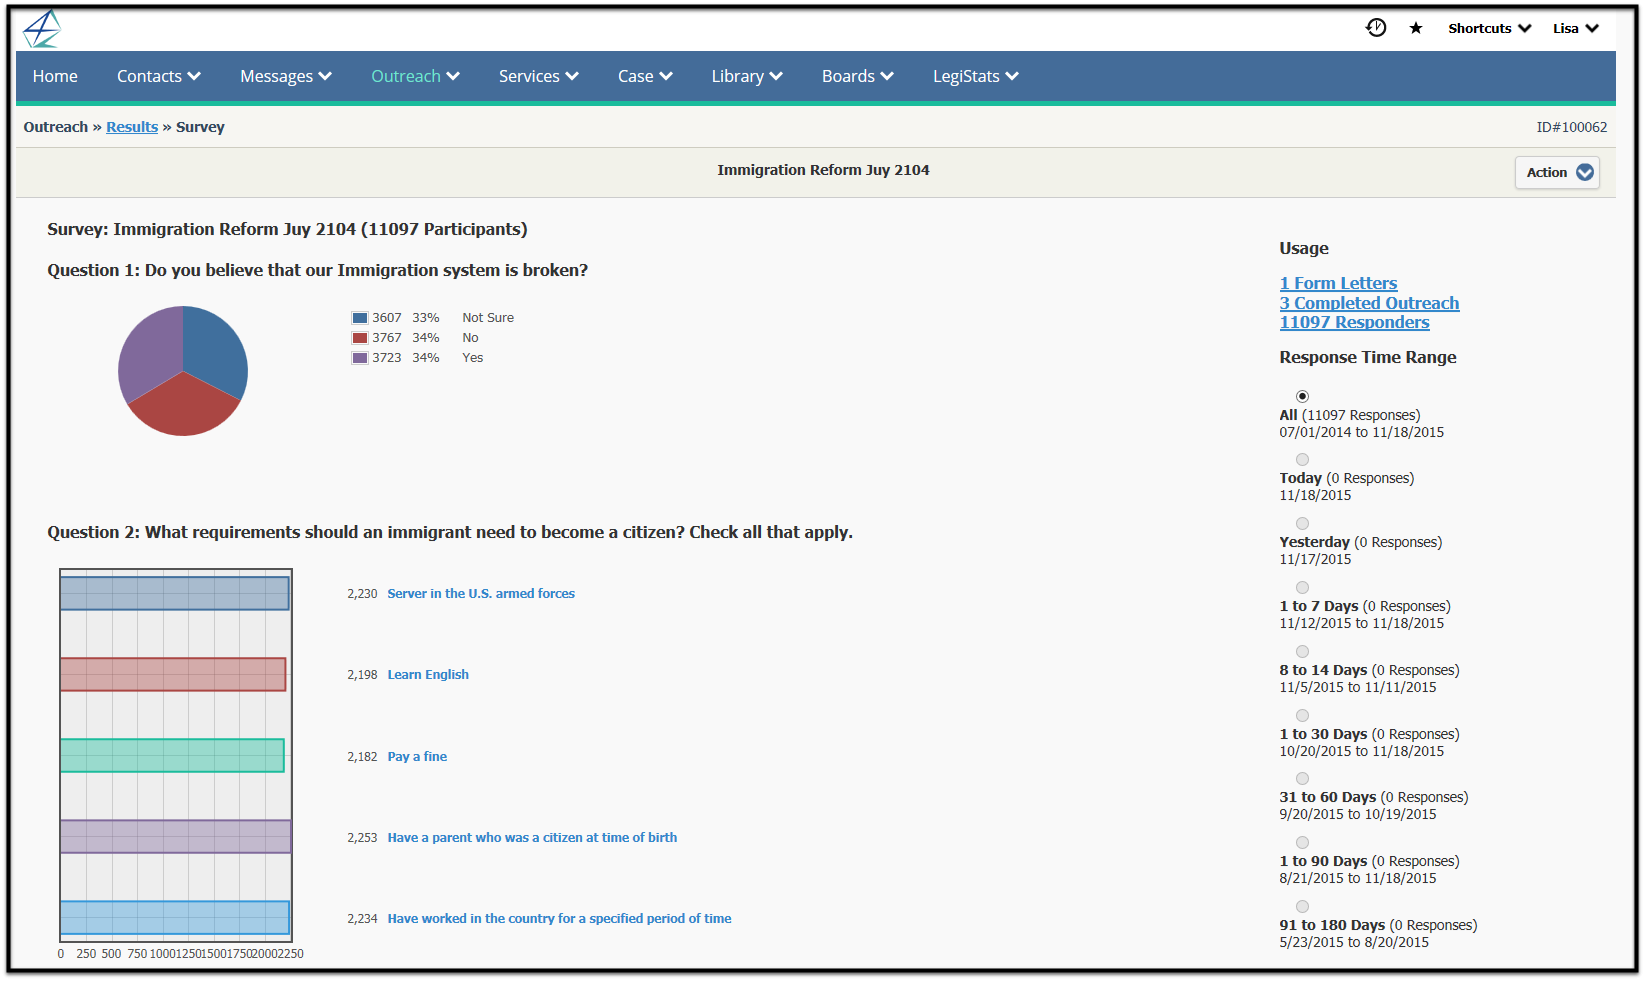
Task: Click the red No legend swatch
Action: [x=360, y=338]
